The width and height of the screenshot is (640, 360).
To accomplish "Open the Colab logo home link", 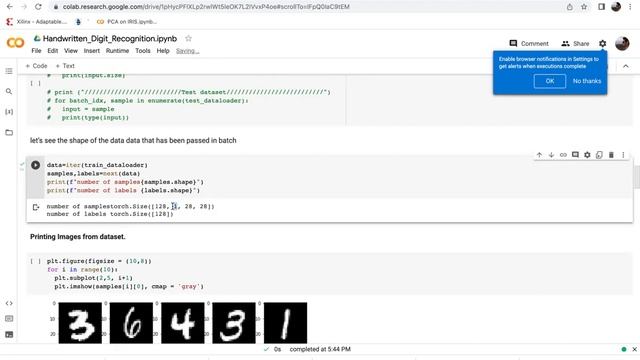I will 16,42.
